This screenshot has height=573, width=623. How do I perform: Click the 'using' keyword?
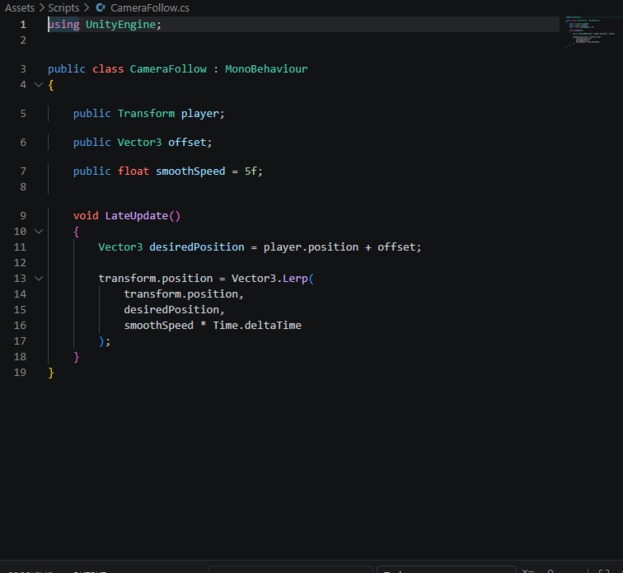(64, 25)
